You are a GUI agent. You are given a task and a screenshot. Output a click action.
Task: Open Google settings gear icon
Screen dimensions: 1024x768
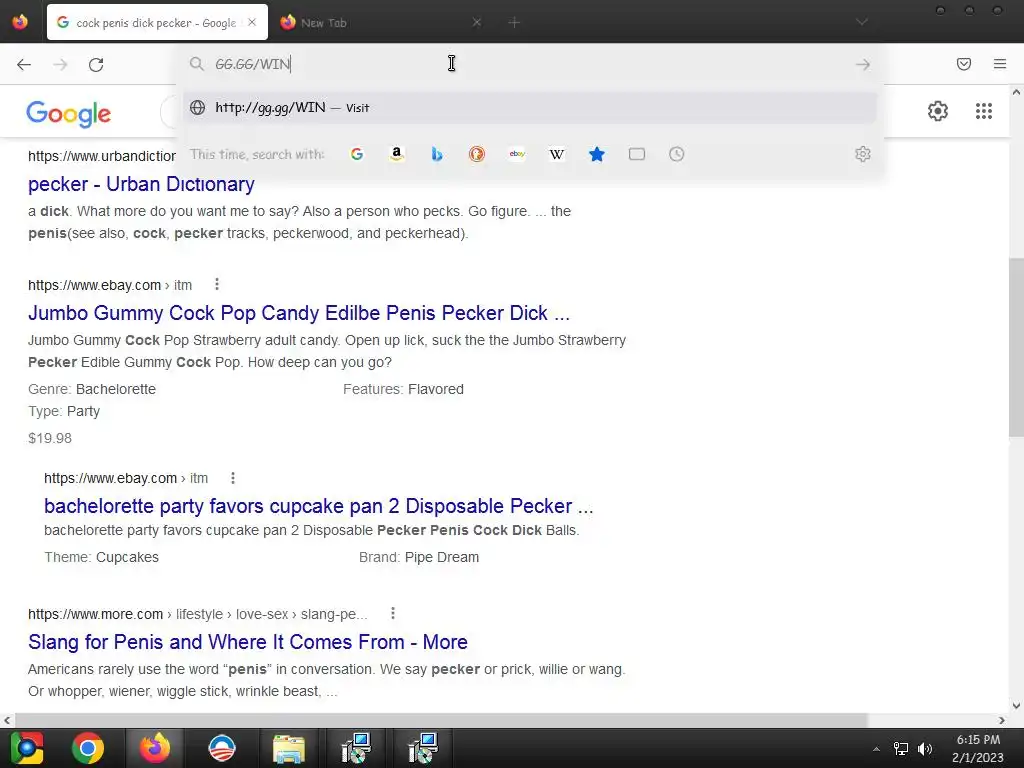[938, 111]
